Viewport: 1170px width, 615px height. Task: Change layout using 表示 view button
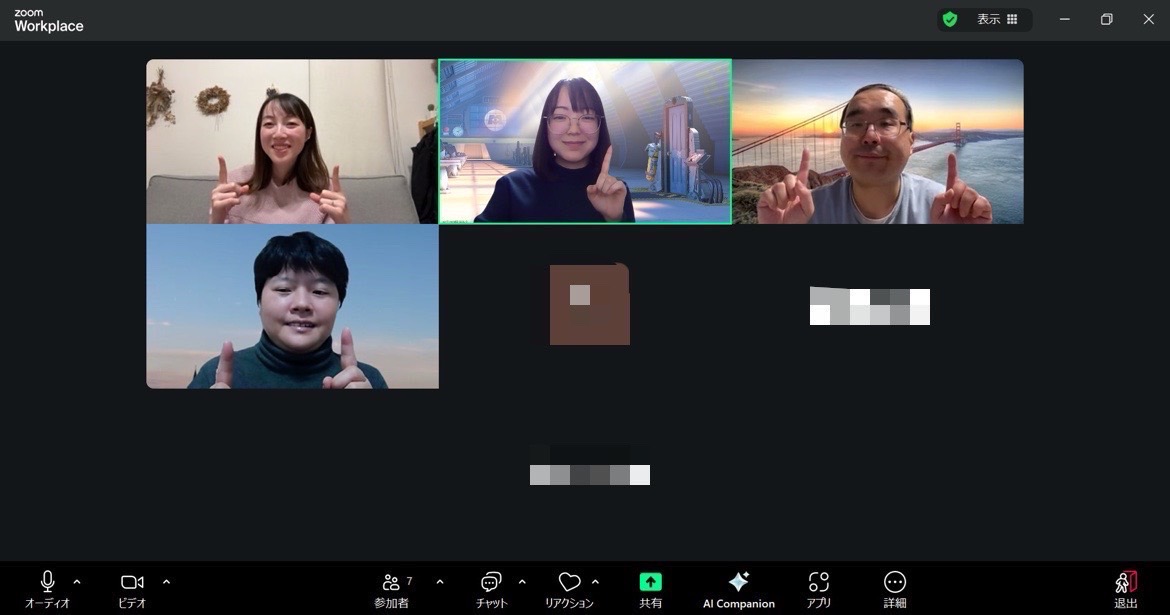click(x=997, y=19)
